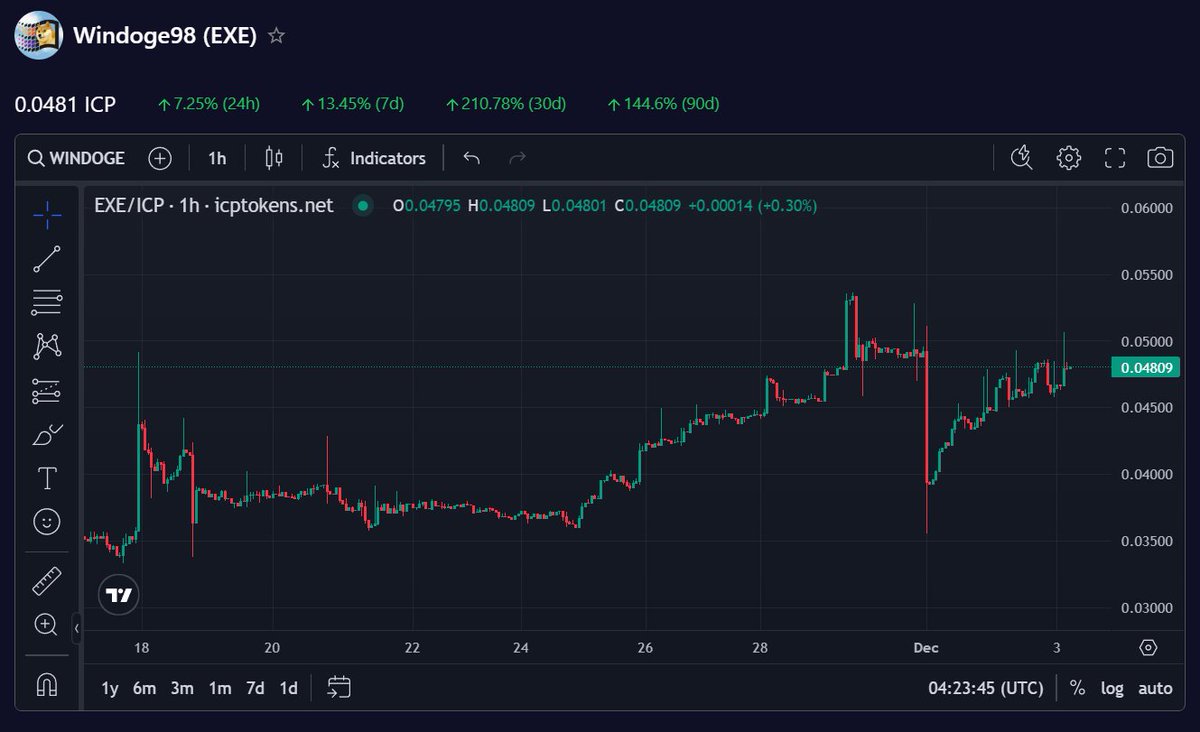Set range to 1m
This screenshot has height=732, width=1200.
(220, 688)
